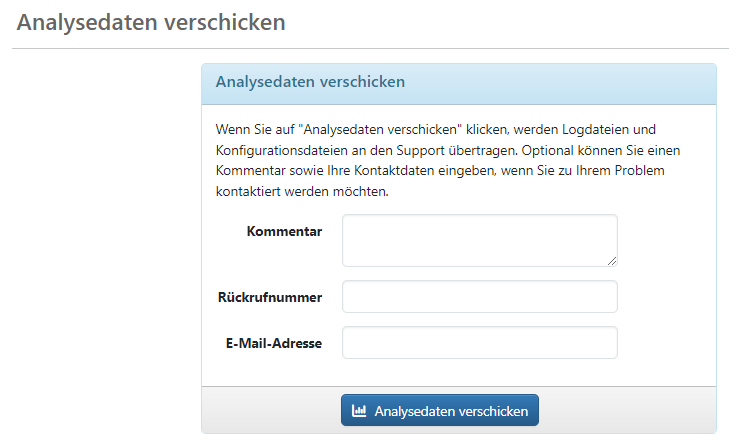Click the phrase "kontaktiert werden möchten" in description
The image size is (742, 441).
pos(301,191)
